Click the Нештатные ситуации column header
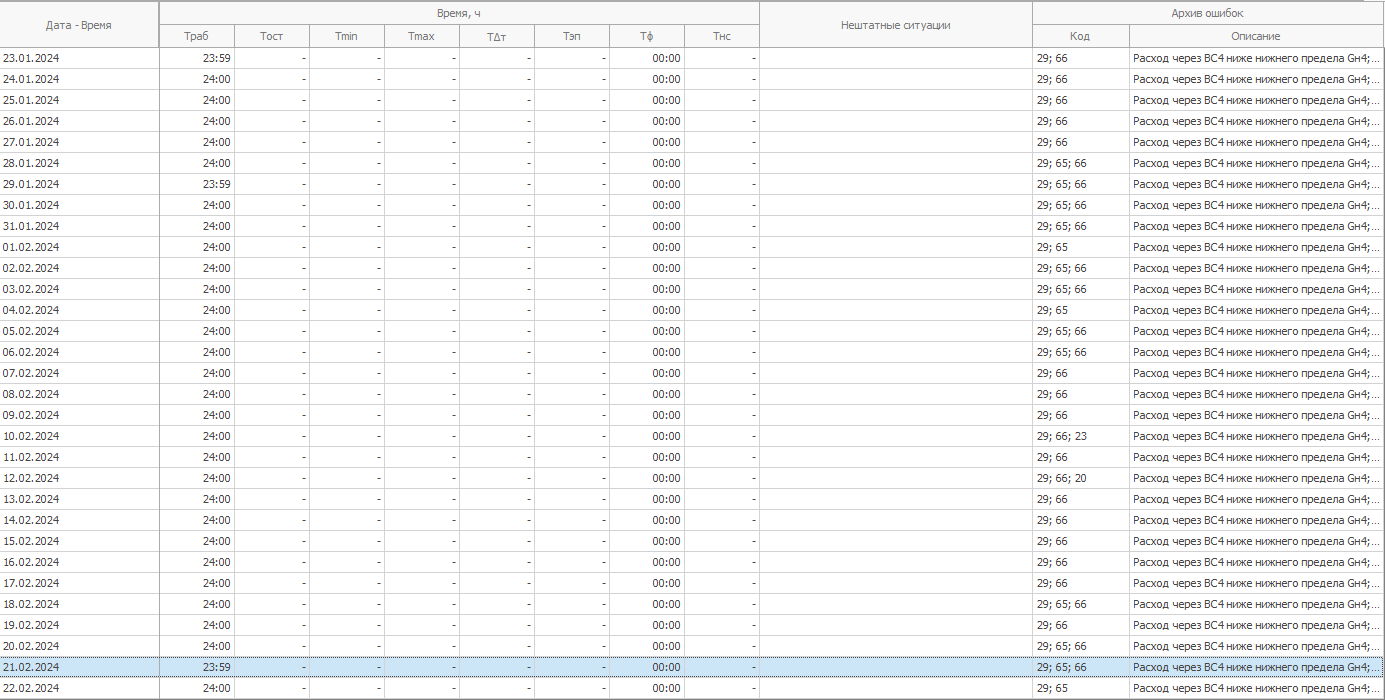The height and width of the screenshot is (700, 1385). point(896,25)
